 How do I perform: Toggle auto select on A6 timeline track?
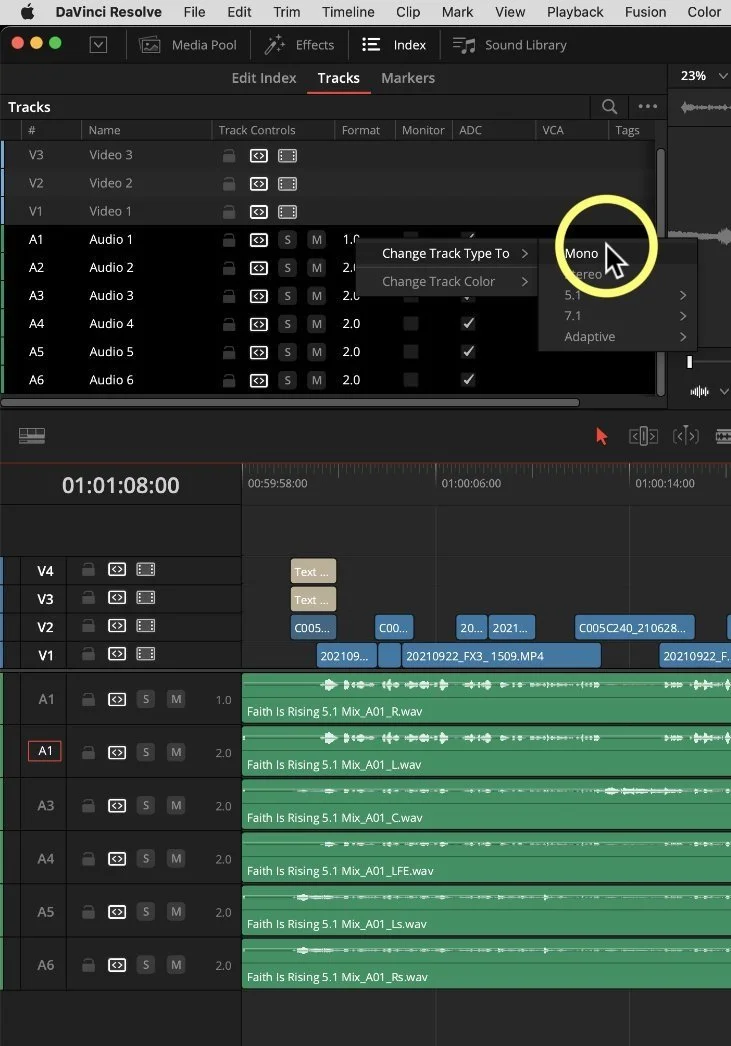coord(117,965)
